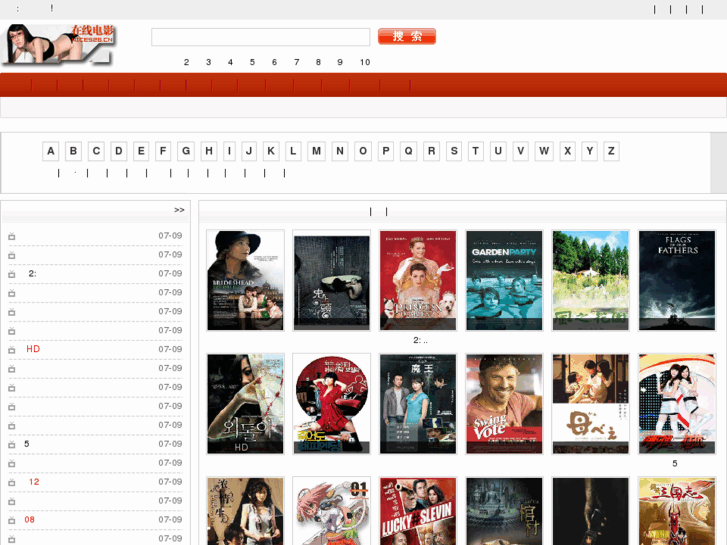Open the Flags of Our Fathers poster

677,281
